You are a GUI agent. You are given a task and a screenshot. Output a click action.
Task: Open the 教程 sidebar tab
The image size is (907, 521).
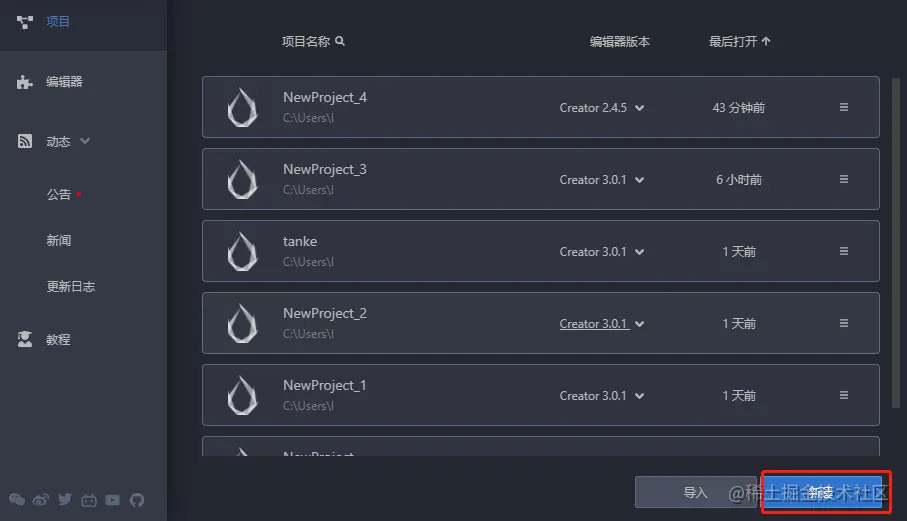(x=58, y=340)
